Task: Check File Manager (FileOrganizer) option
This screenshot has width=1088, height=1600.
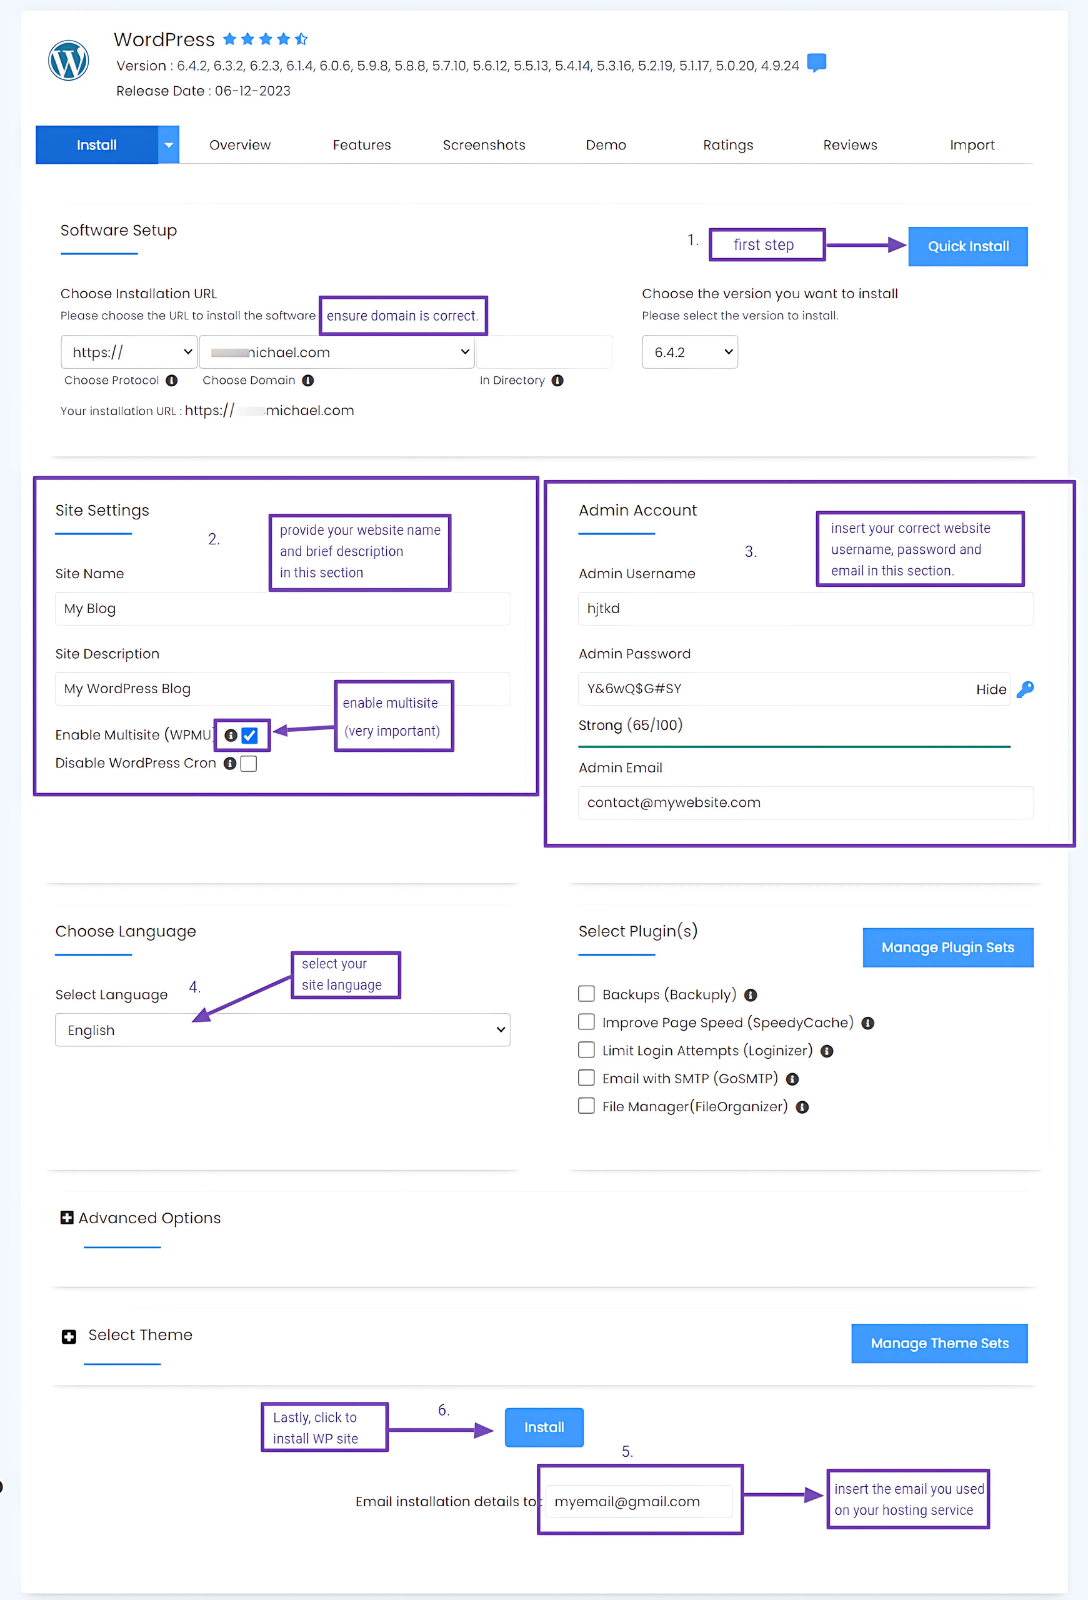Action: tap(587, 1106)
